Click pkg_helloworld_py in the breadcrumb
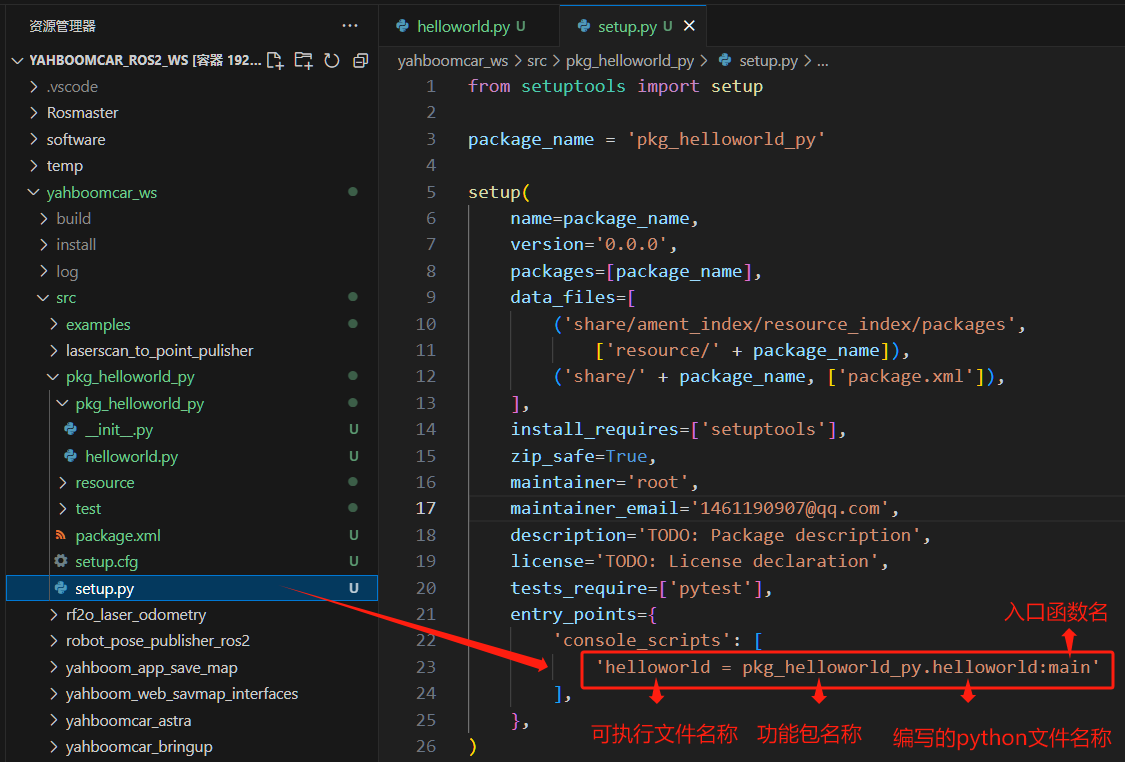The height and width of the screenshot is (762, 1125). click(x=629, y=61)
